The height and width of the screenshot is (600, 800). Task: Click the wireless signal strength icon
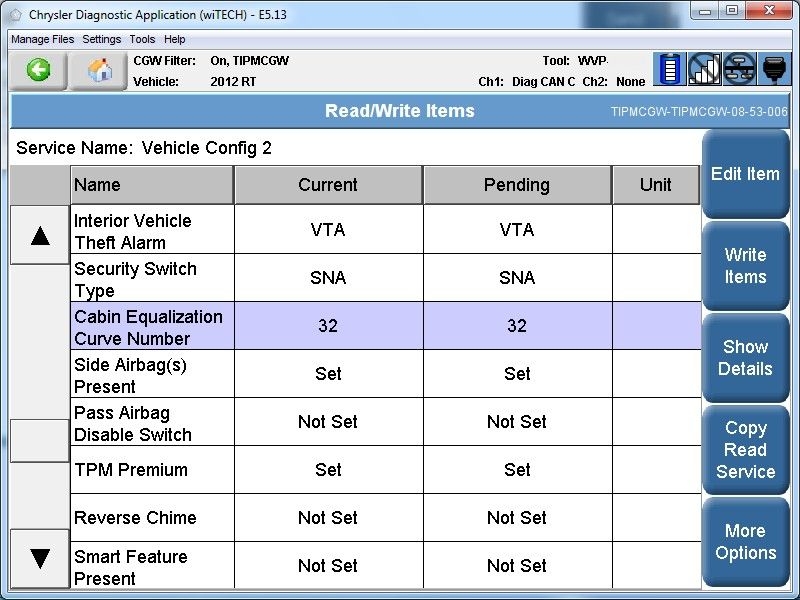(705, 70)
